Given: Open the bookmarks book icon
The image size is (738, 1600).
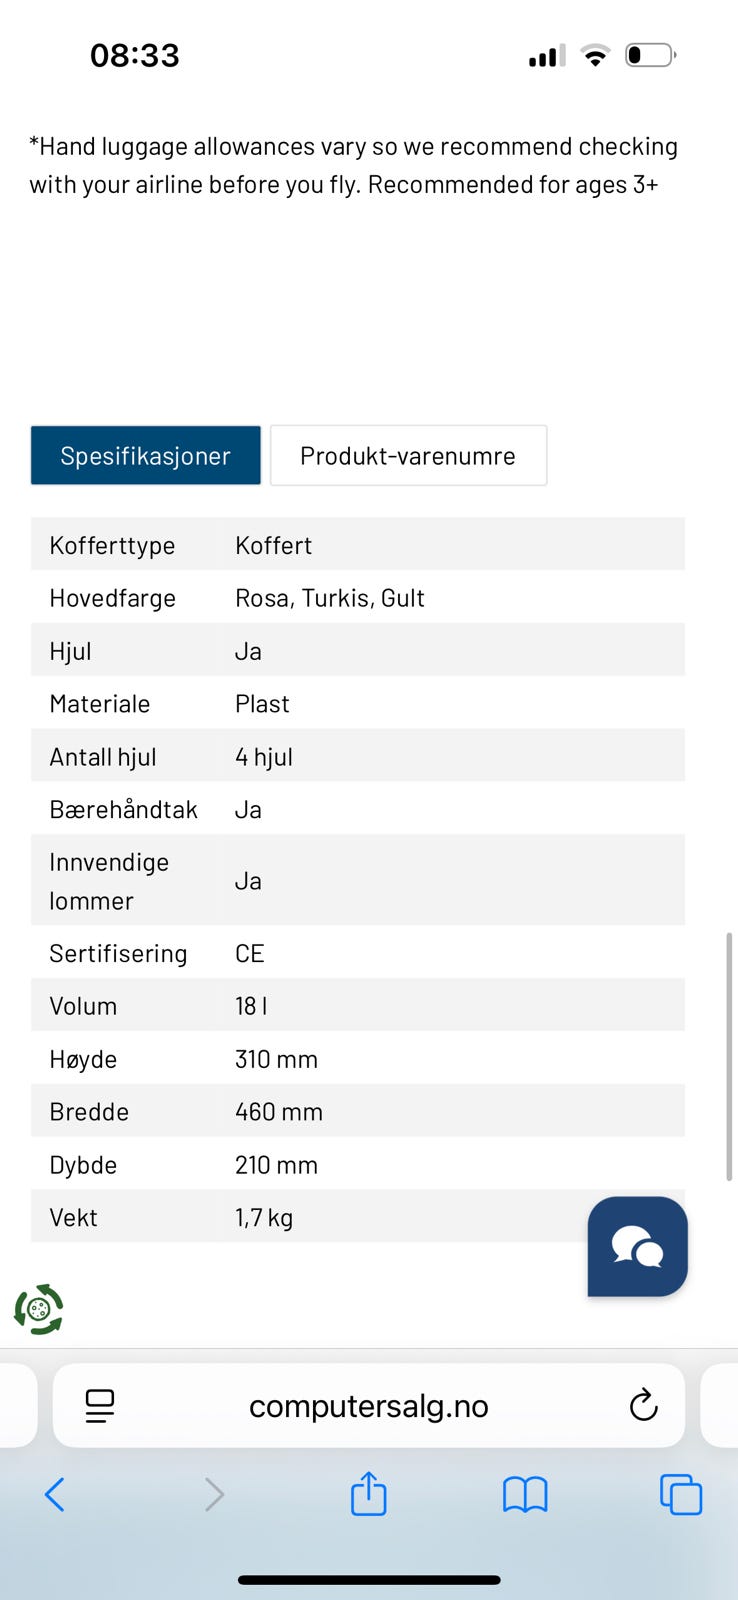Looking at the screenshot, I should click(524, 1495).
